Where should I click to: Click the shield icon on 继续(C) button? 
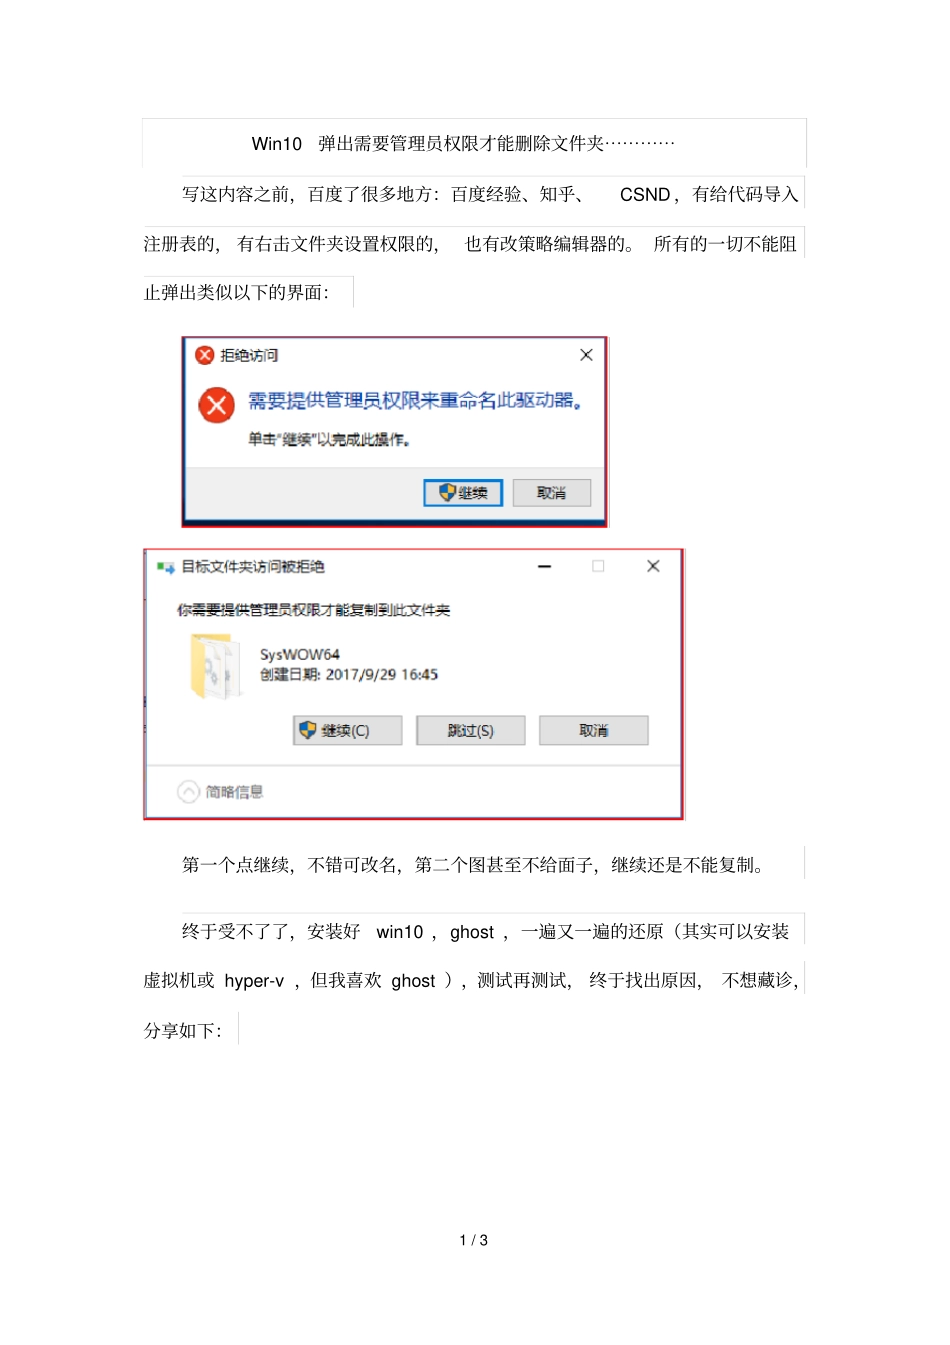[308, 731]
